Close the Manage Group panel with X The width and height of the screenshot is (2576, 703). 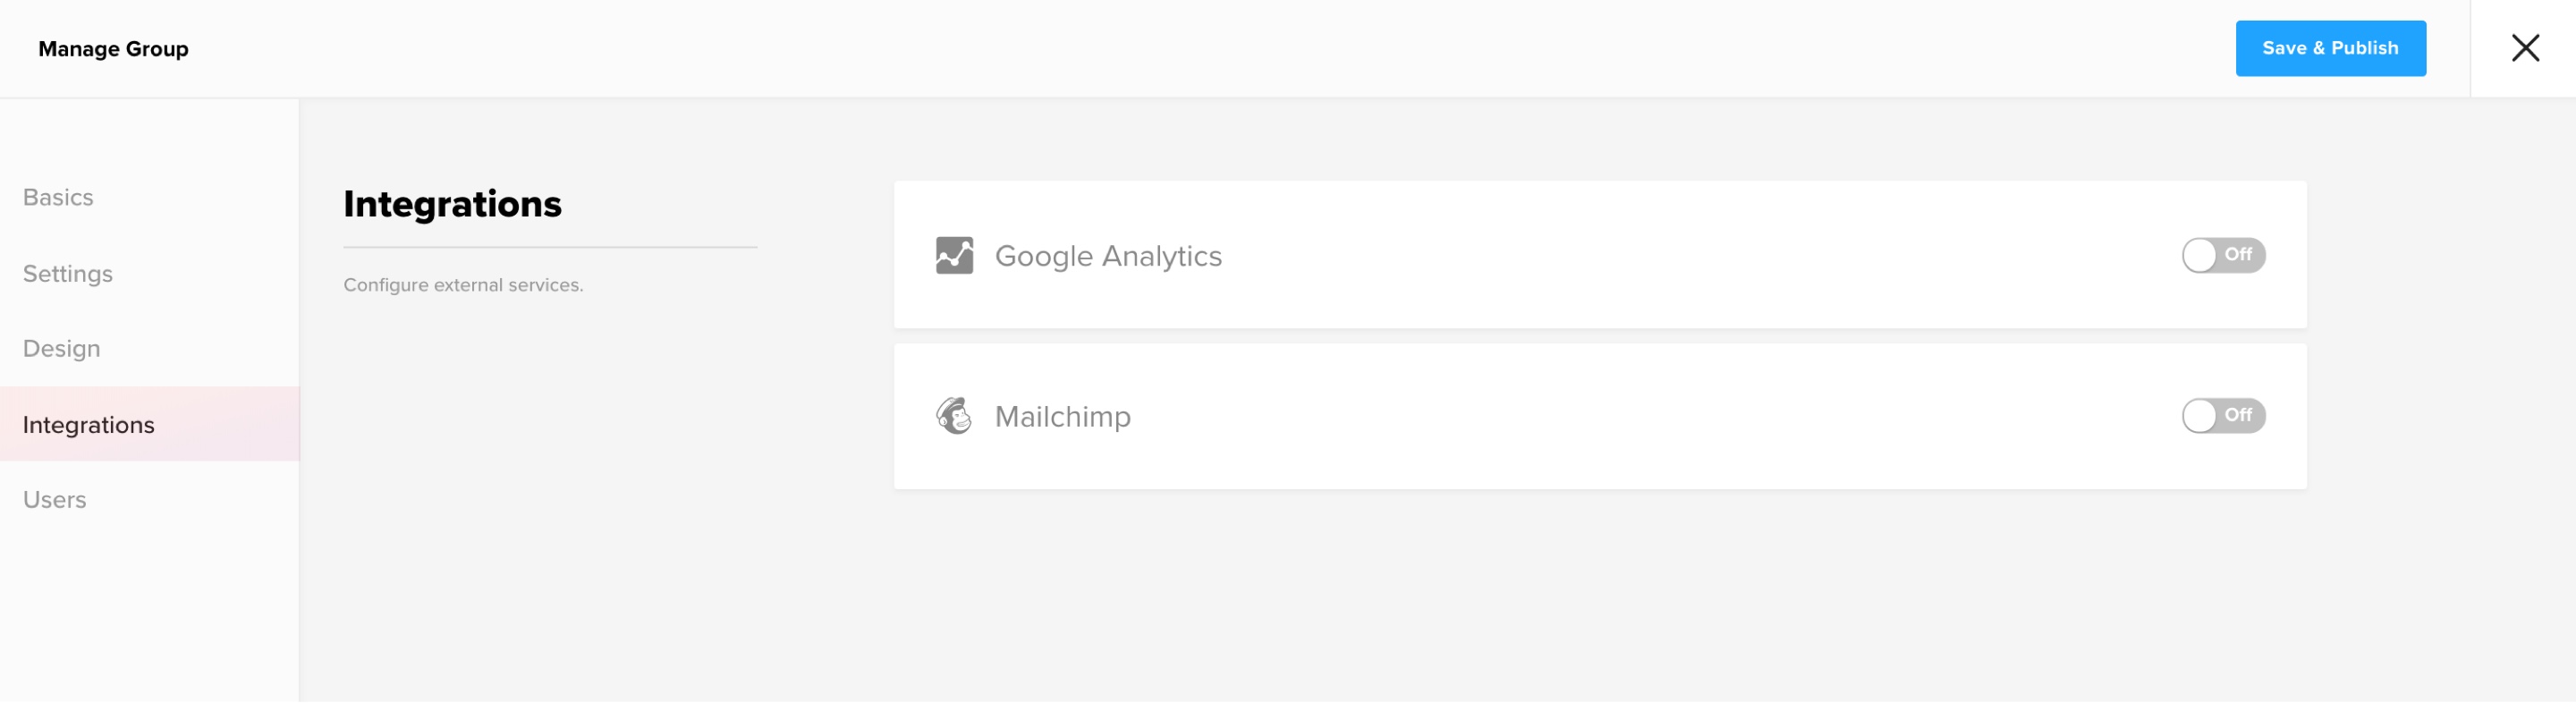(2524, 48)
